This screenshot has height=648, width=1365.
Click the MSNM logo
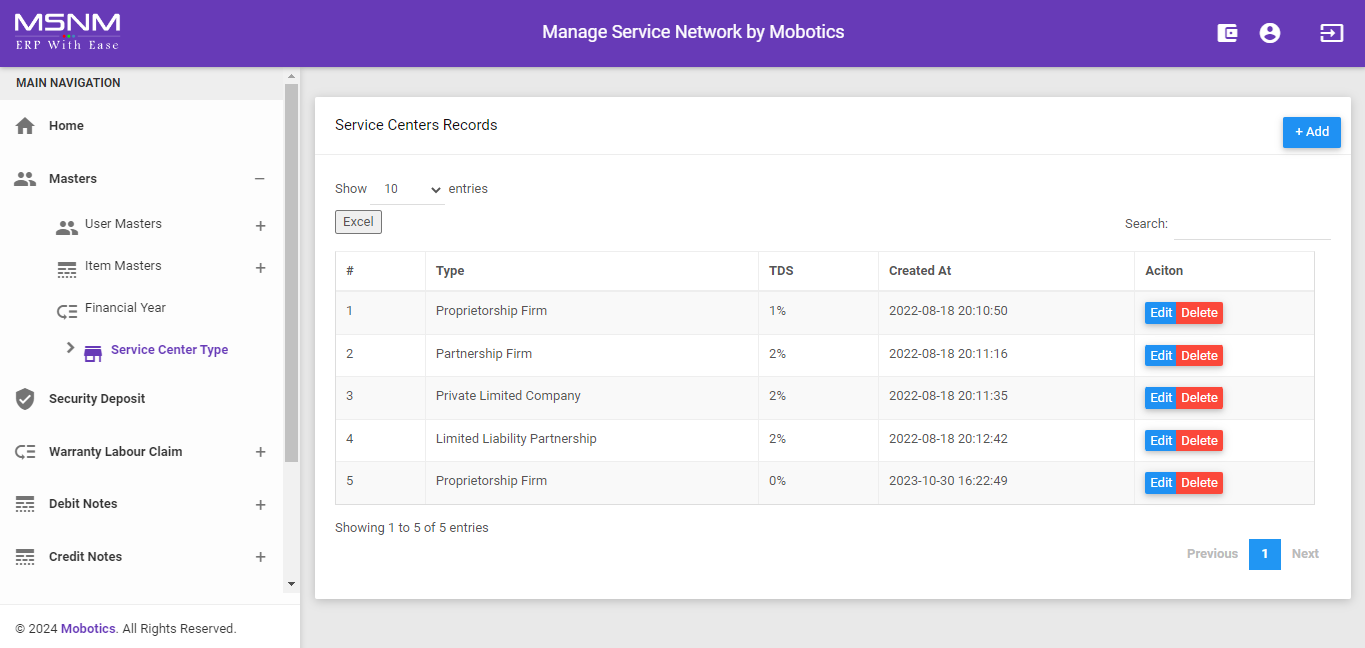[67, 32]
